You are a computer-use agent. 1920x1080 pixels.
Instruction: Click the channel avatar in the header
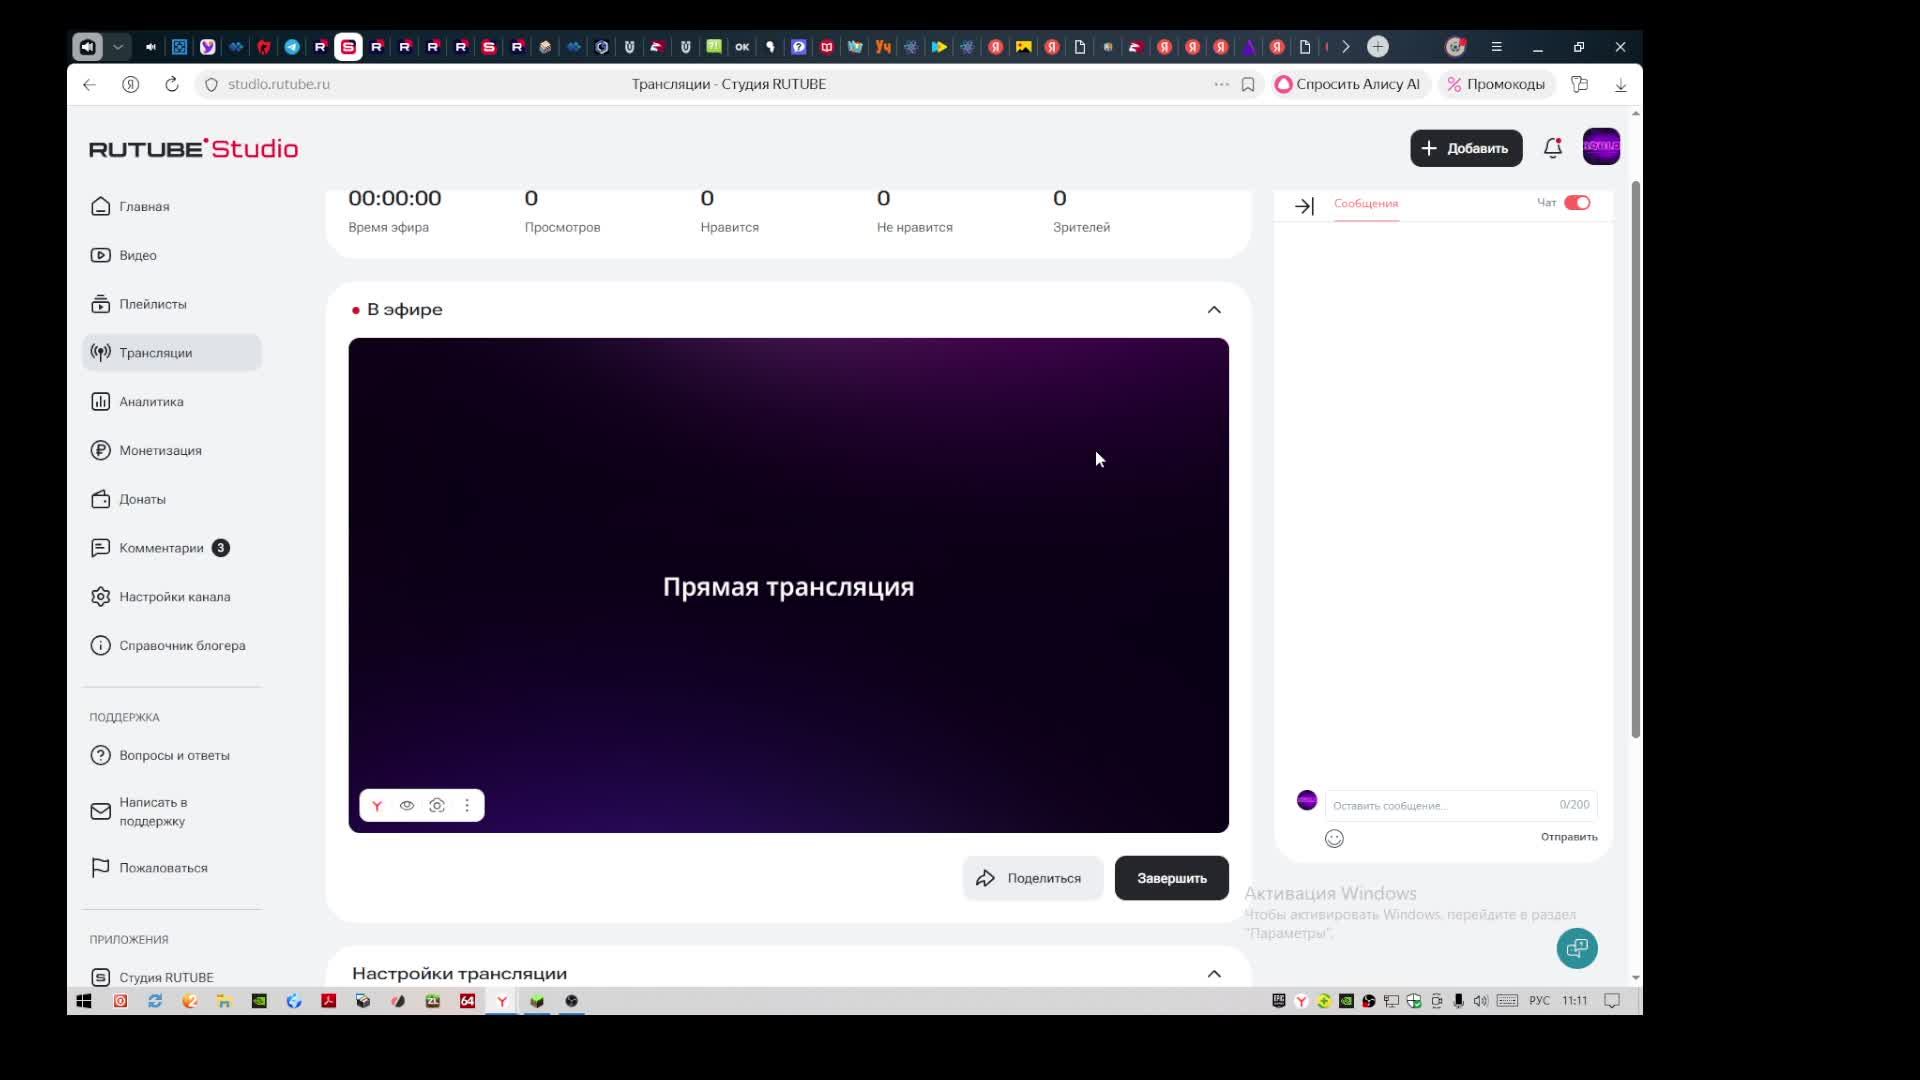tap(1601, 147)
